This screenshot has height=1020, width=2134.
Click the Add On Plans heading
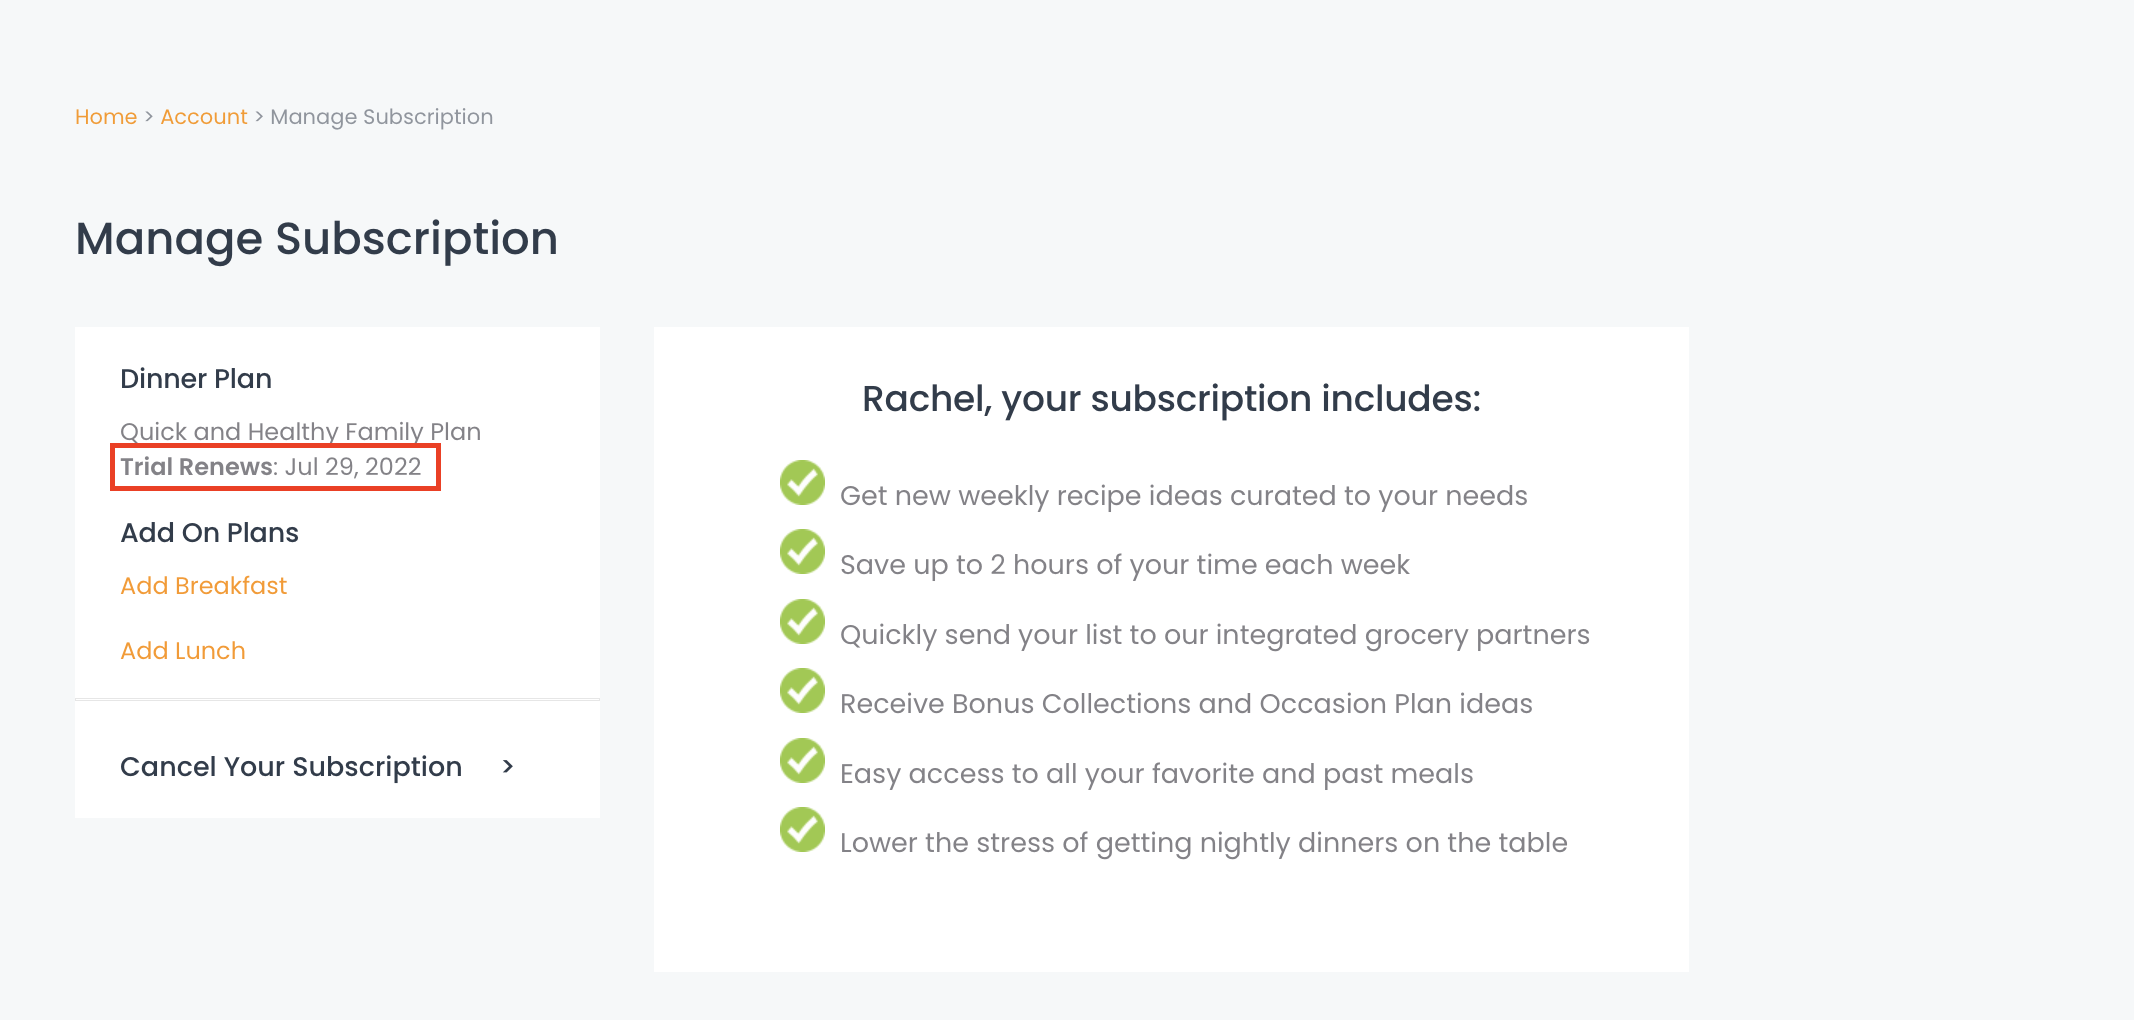pos(210,533)
